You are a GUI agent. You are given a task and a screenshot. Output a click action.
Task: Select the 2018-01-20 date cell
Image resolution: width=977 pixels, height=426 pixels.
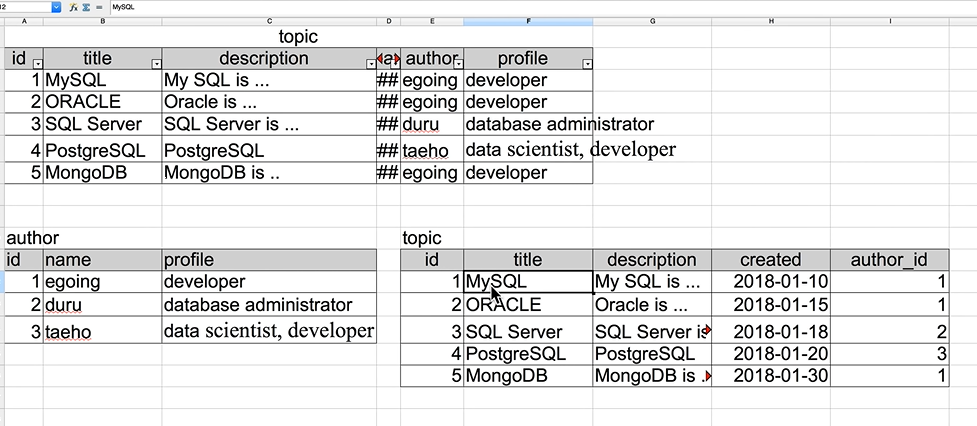(x=771, y=354)
